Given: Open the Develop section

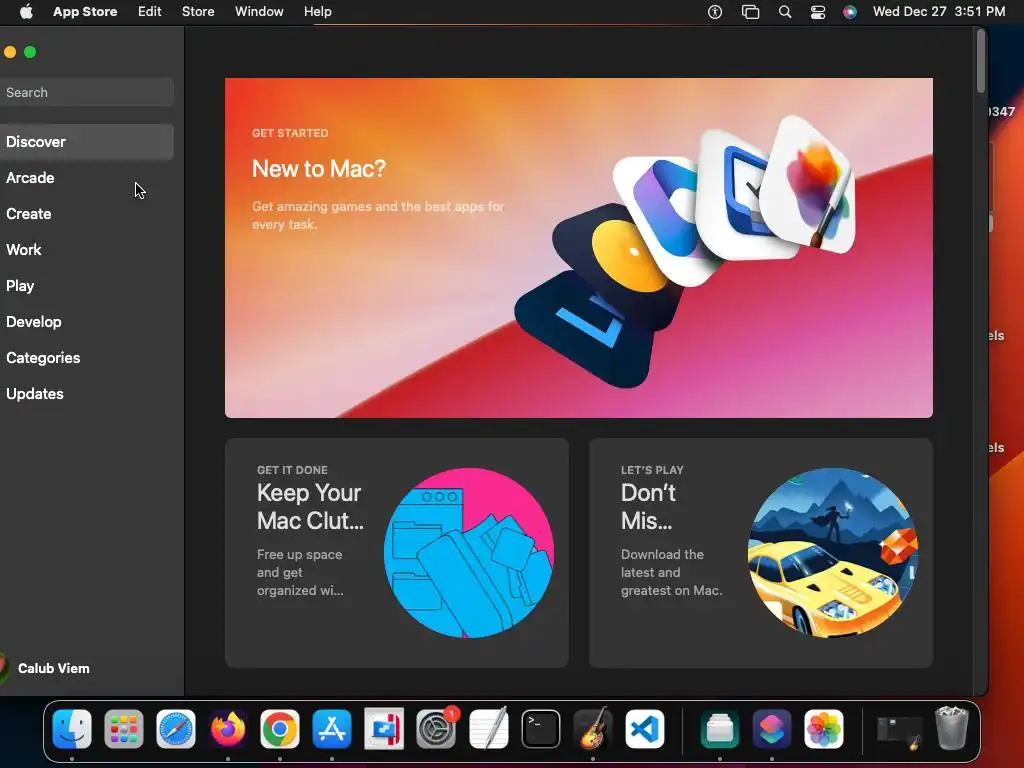Looking at the screenshot, I should [x=87, y=321].
